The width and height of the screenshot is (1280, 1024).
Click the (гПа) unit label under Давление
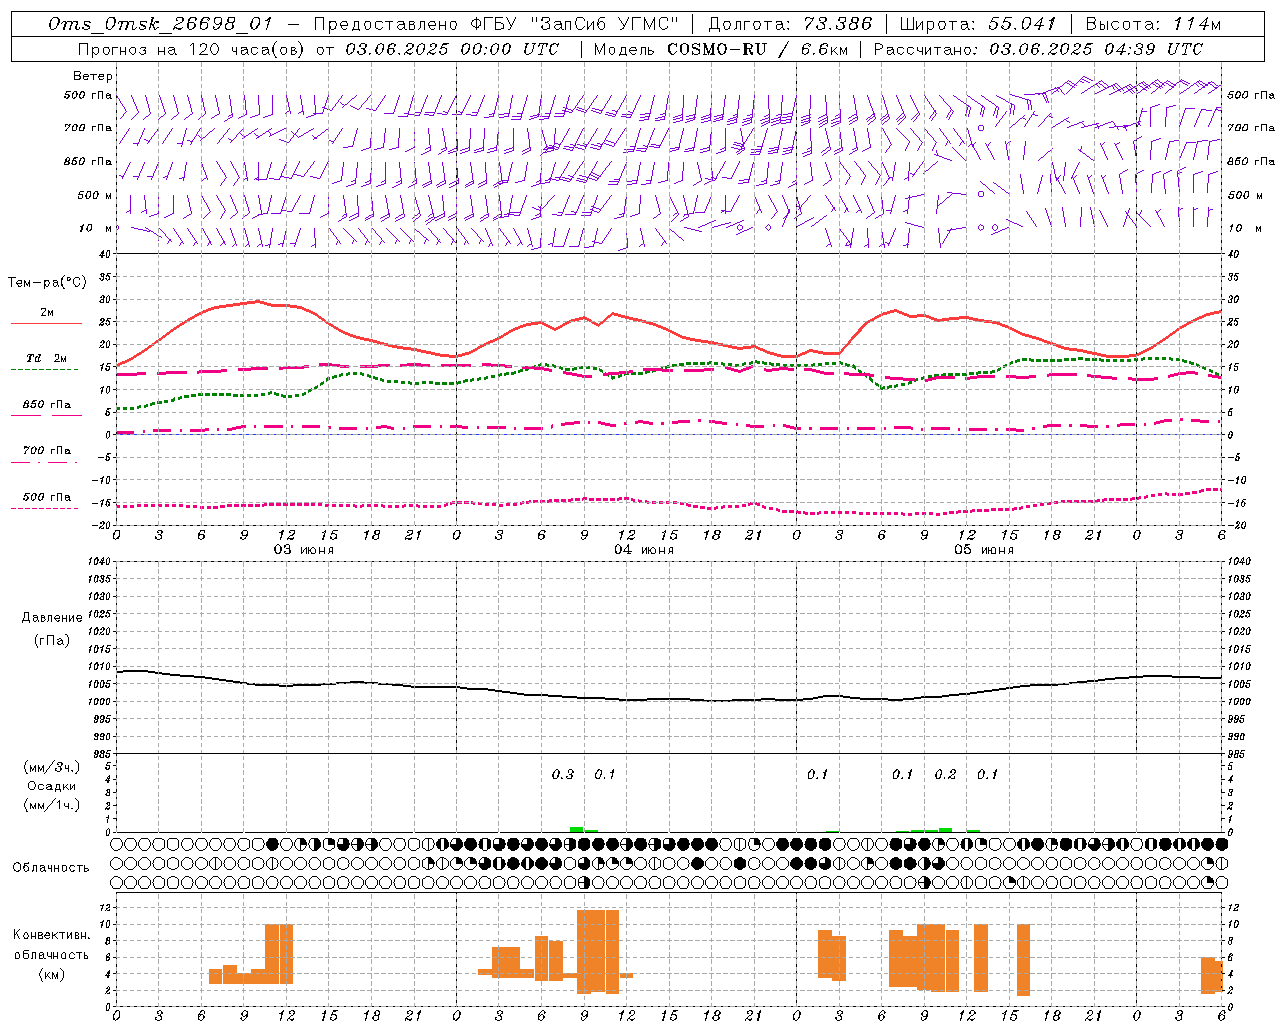pos(52,641)
